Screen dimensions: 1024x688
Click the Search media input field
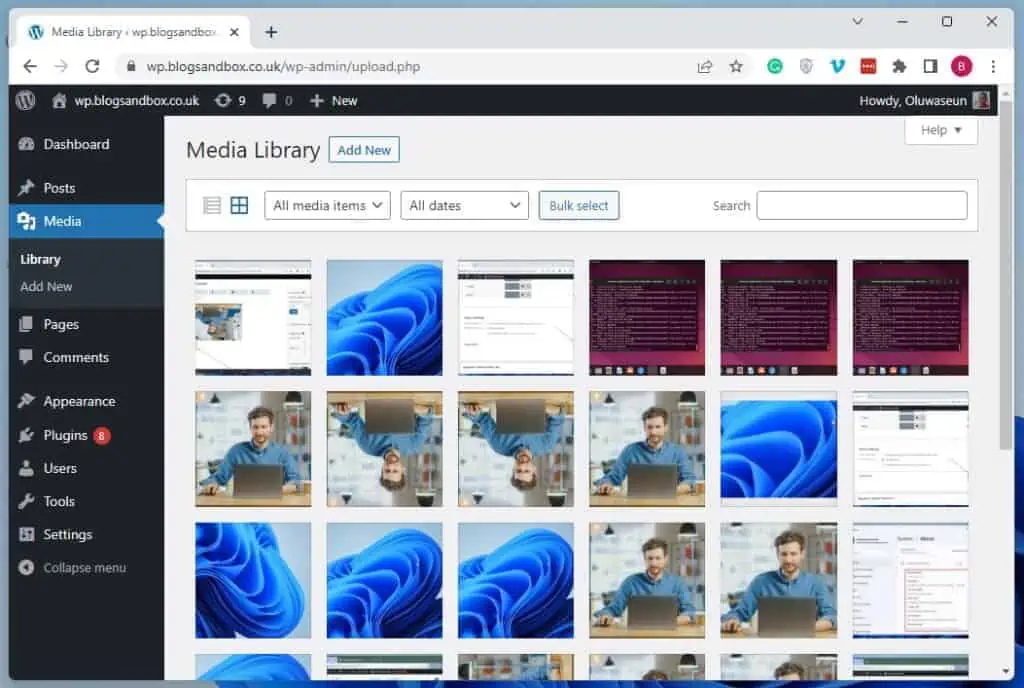(x=861, y=205)
